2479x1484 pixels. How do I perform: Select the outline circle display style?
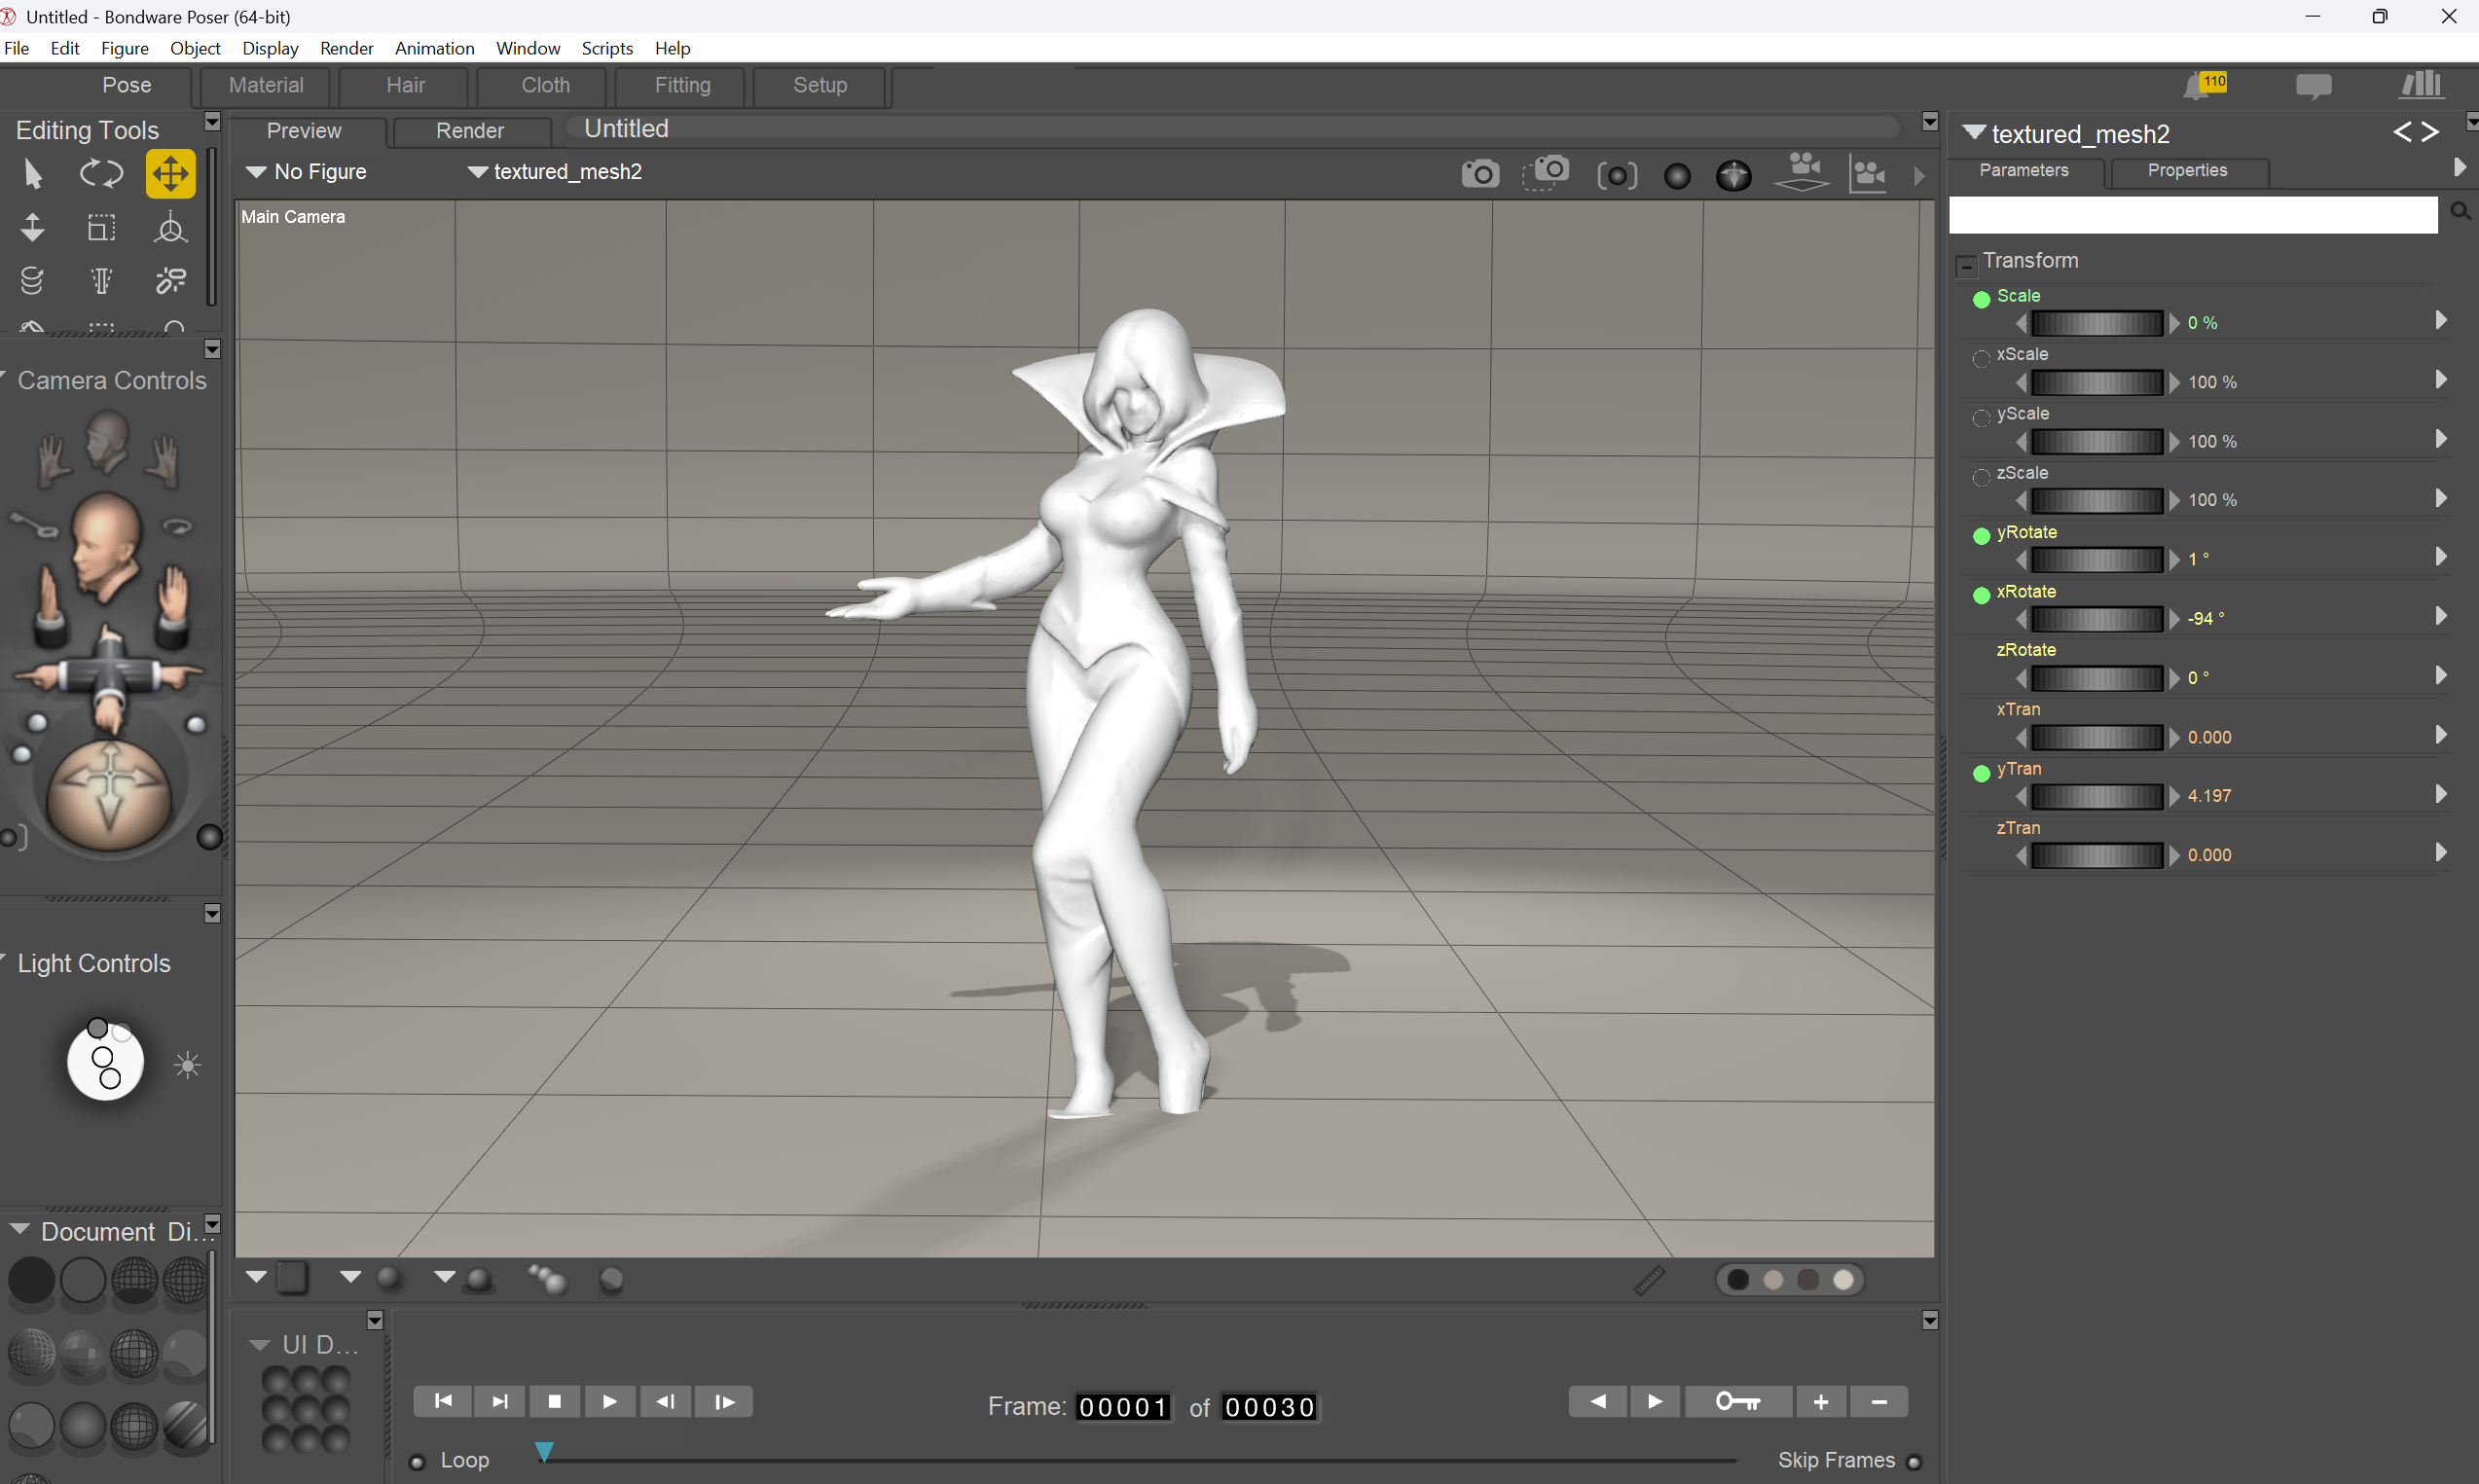(83, 1280)
